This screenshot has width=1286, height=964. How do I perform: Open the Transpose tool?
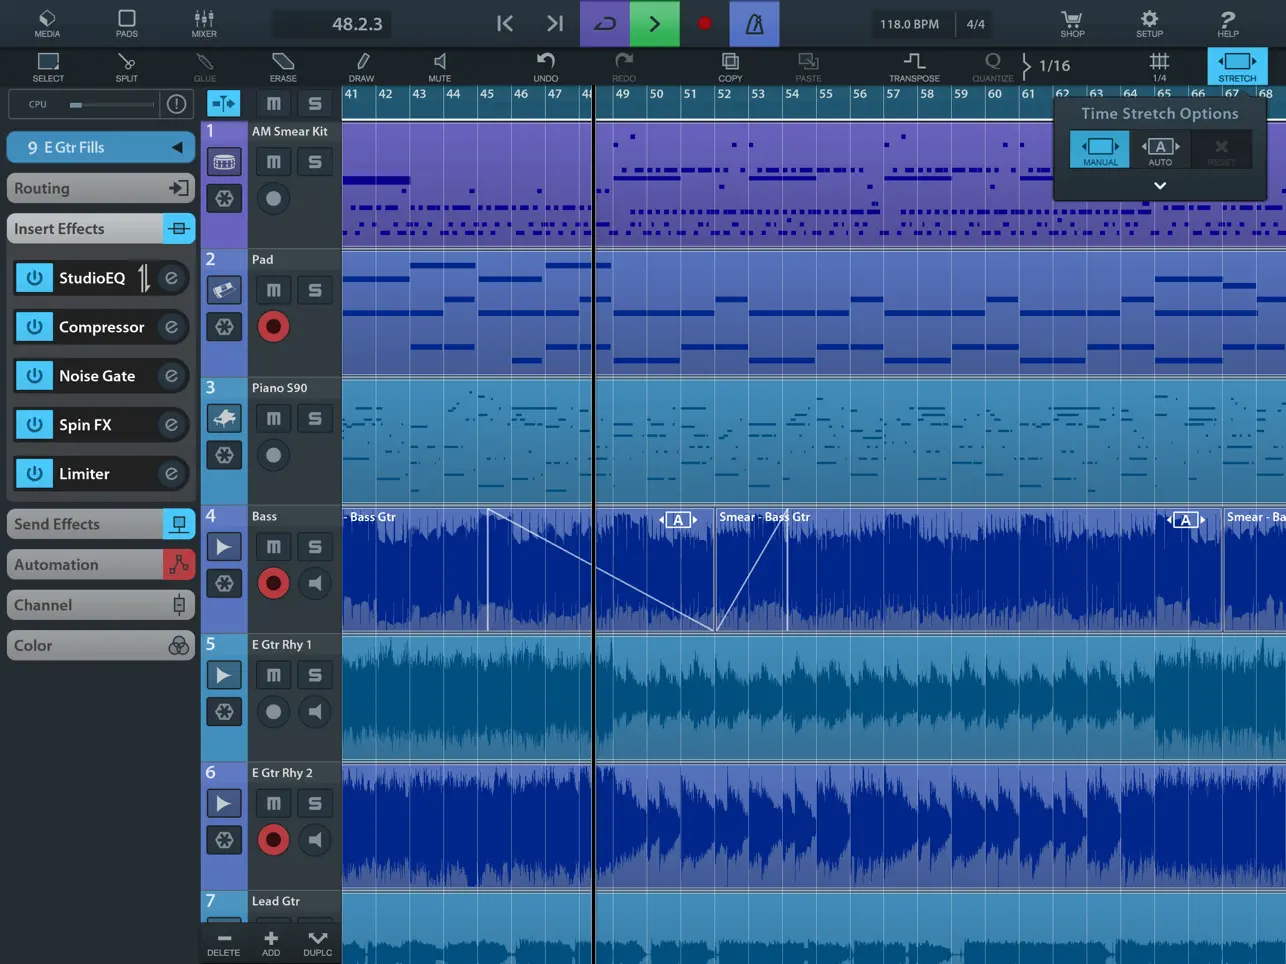[x=914, y=66]
